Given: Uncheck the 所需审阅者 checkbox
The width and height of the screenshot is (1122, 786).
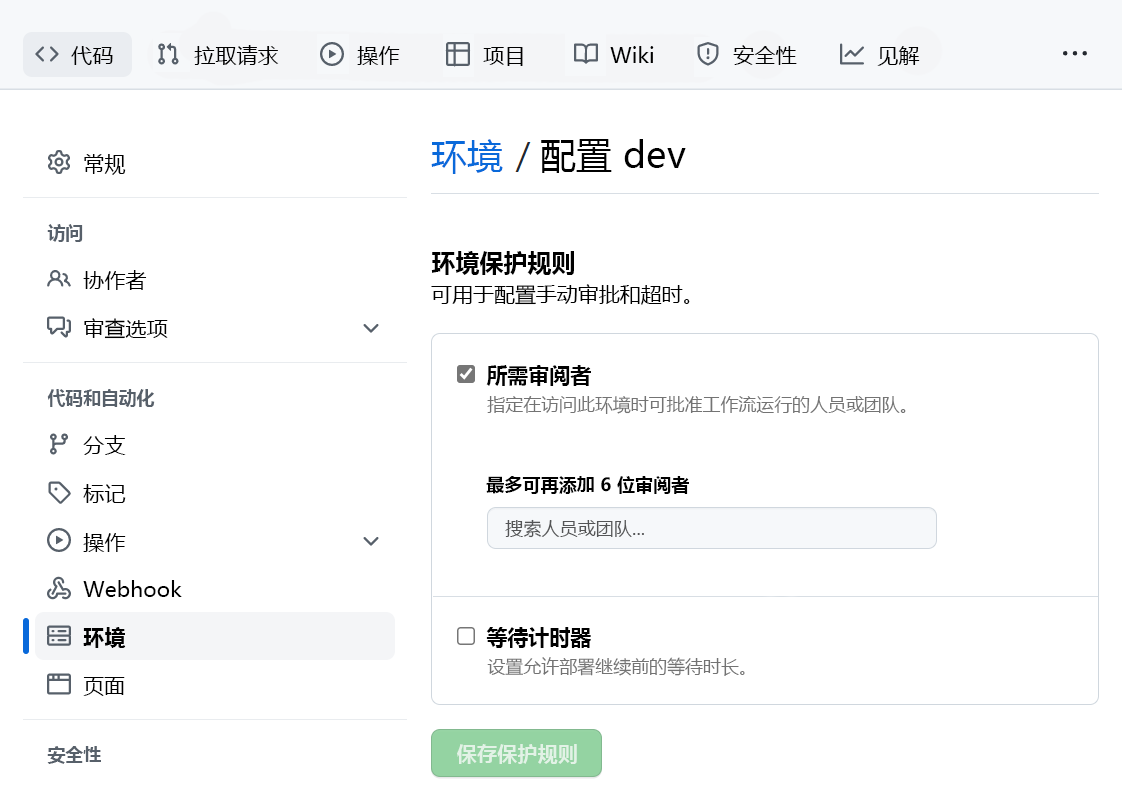Looking at the screenshot, I should point(466,373).
